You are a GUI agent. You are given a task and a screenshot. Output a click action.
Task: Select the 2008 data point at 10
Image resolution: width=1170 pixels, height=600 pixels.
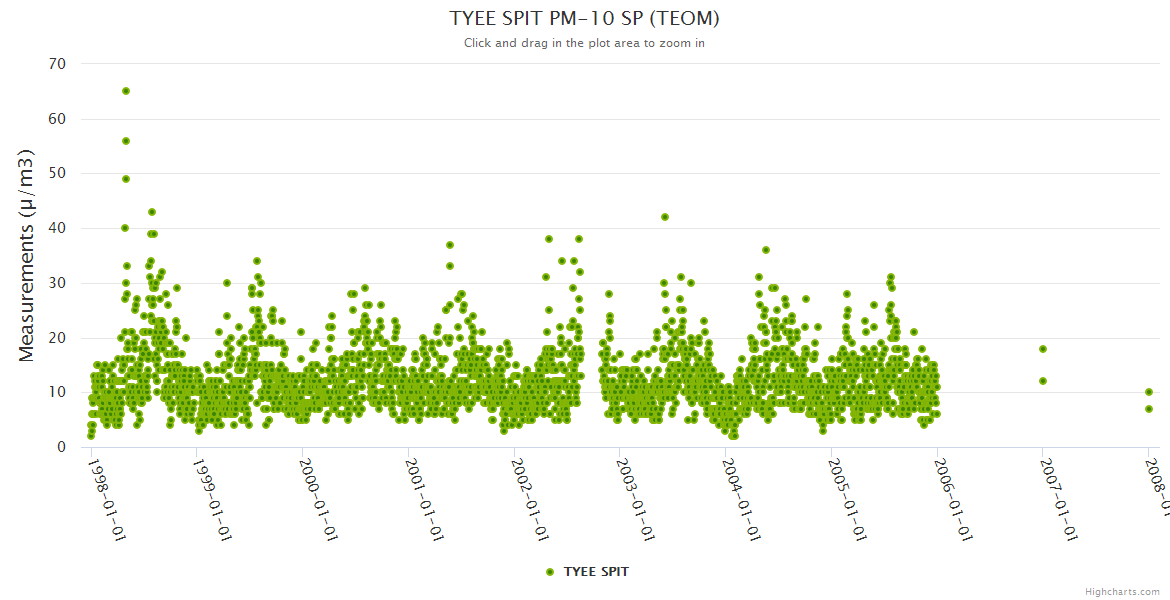coord(1149,392)
